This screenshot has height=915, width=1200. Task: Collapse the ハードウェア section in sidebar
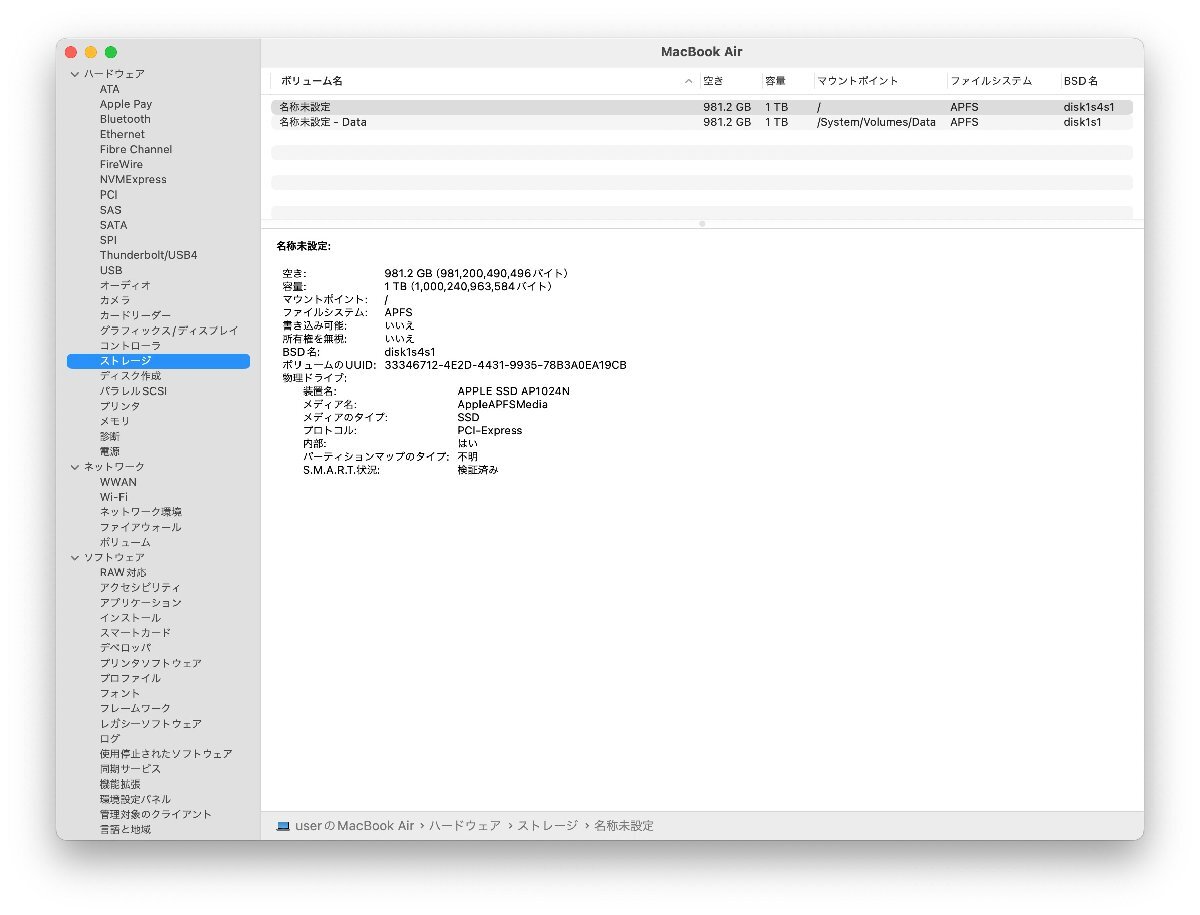coord(74,73)
